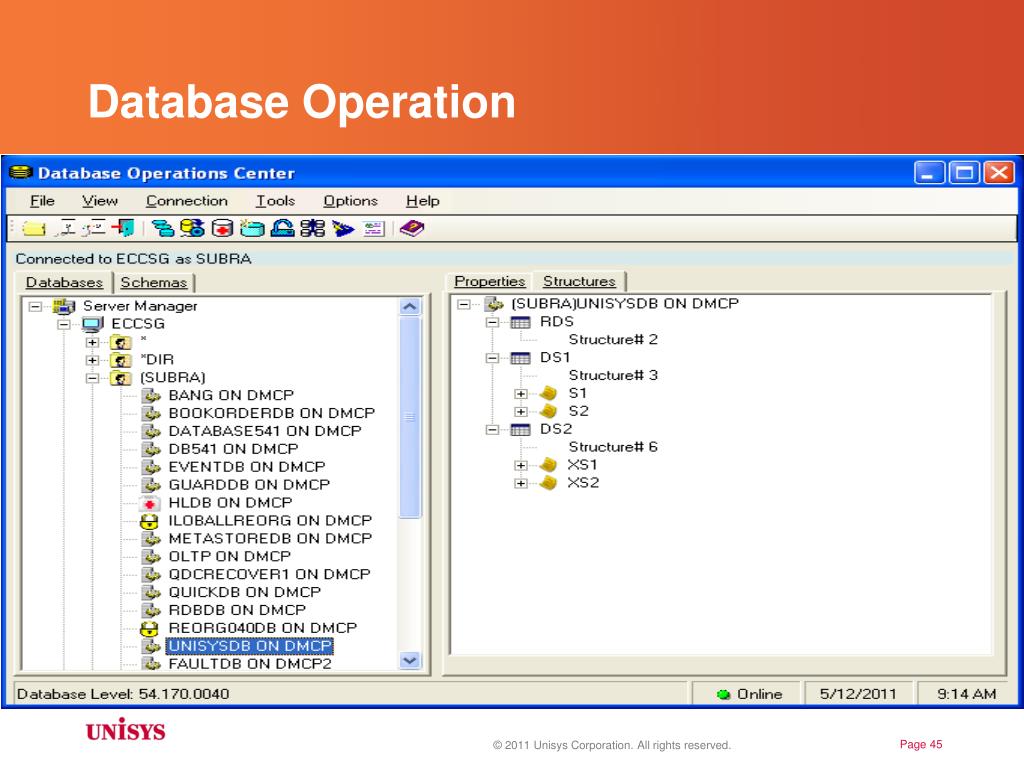Switch to the Databases tab
Viewport: 1024px width, 768px height.
coord(65,282)
